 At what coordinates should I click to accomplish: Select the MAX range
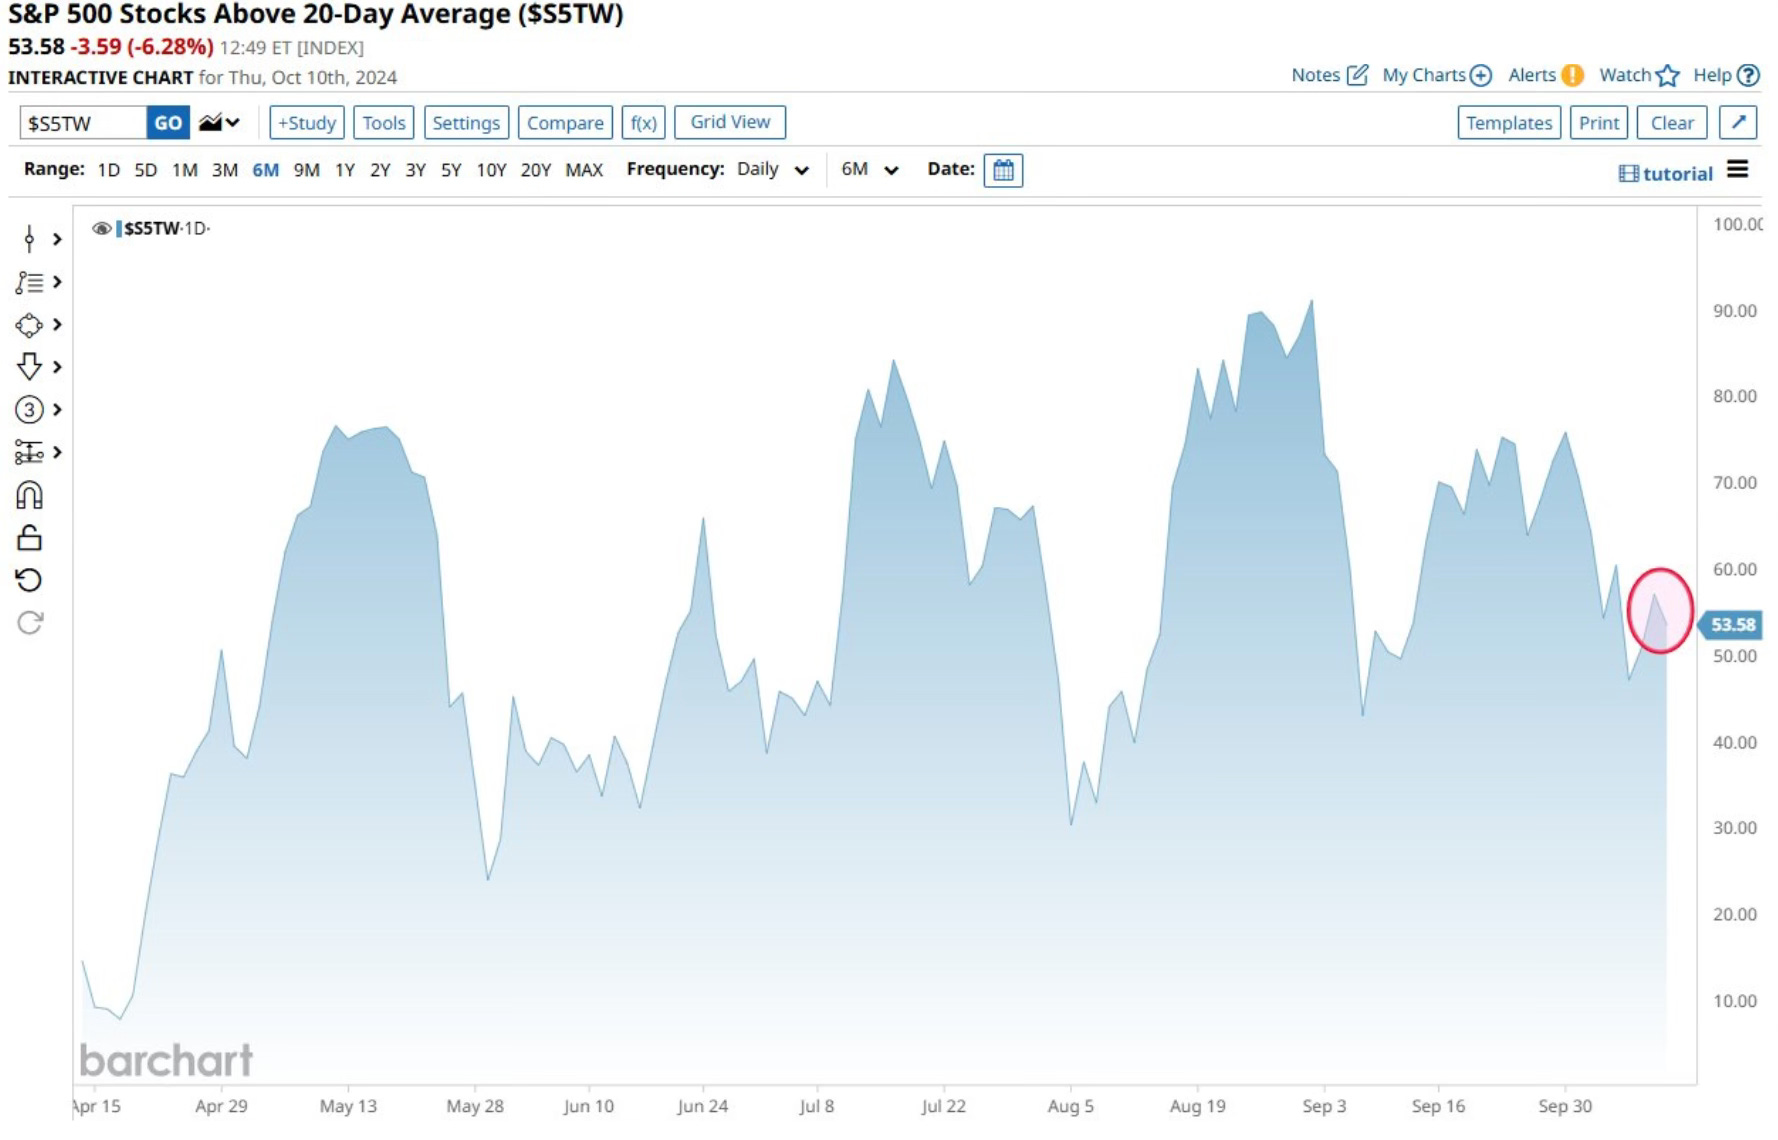(x=584, y=170)
